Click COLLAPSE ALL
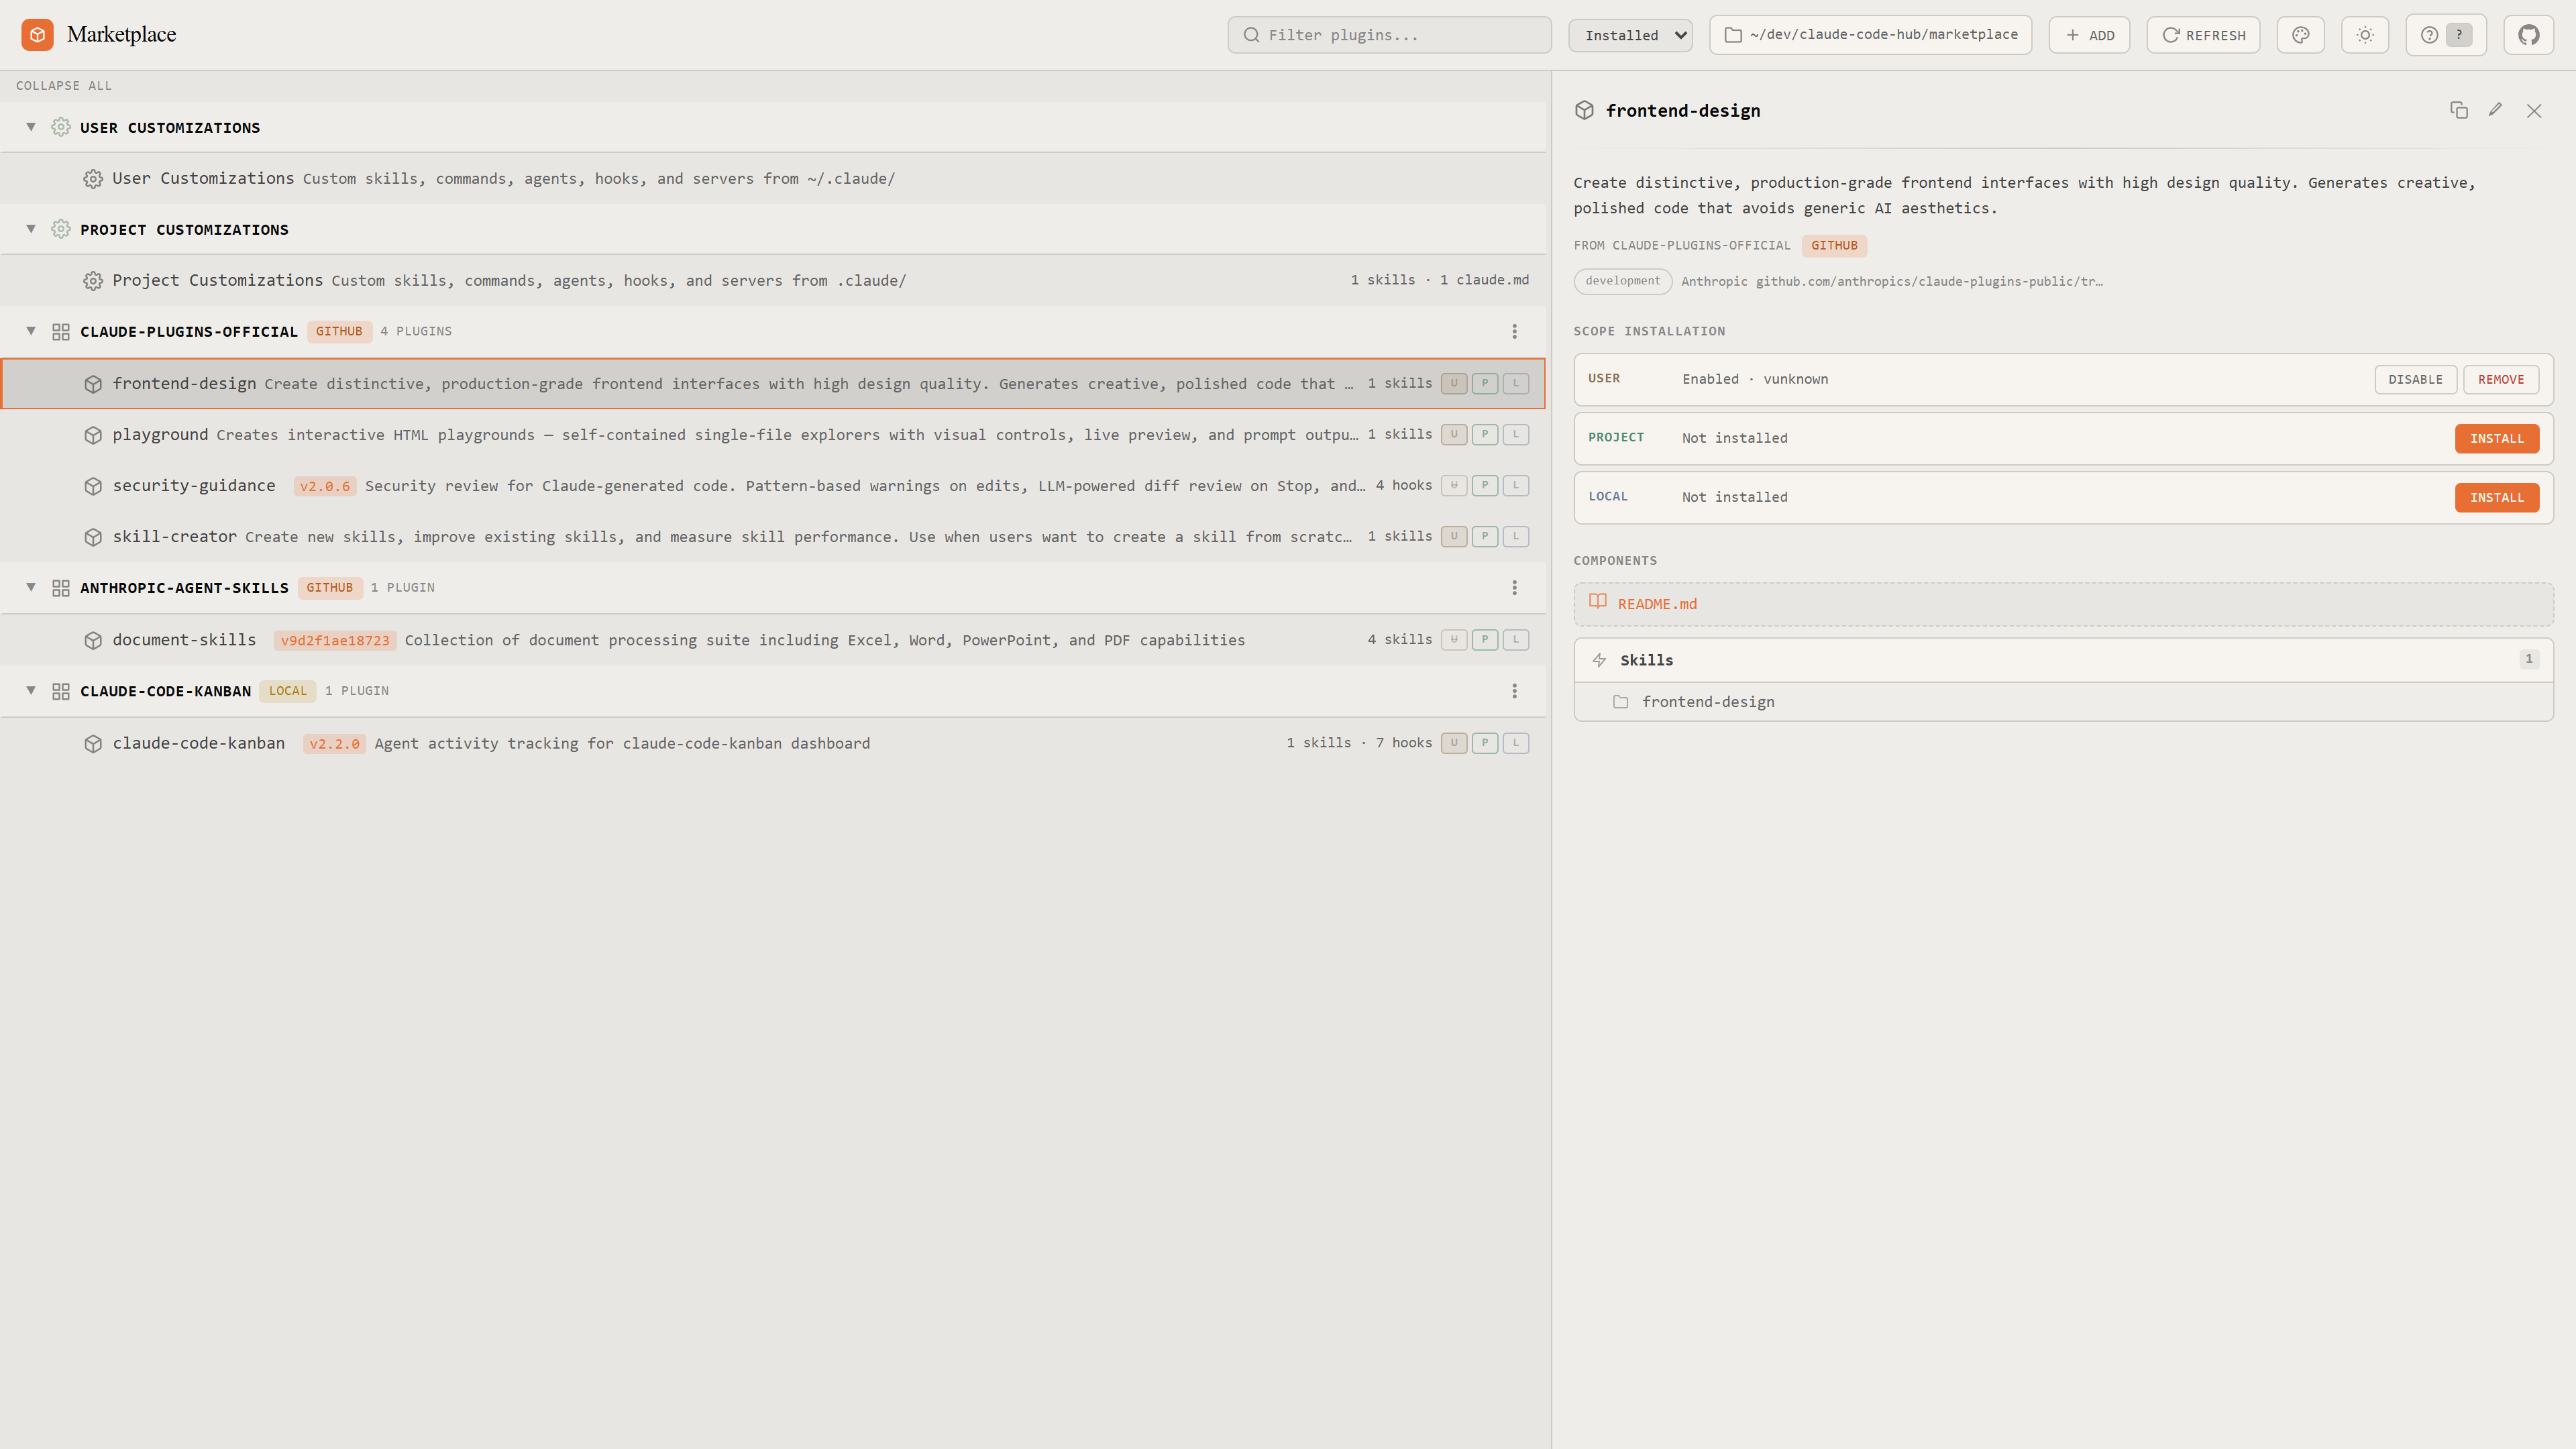 pyautogui.click(x=64, y=86)
